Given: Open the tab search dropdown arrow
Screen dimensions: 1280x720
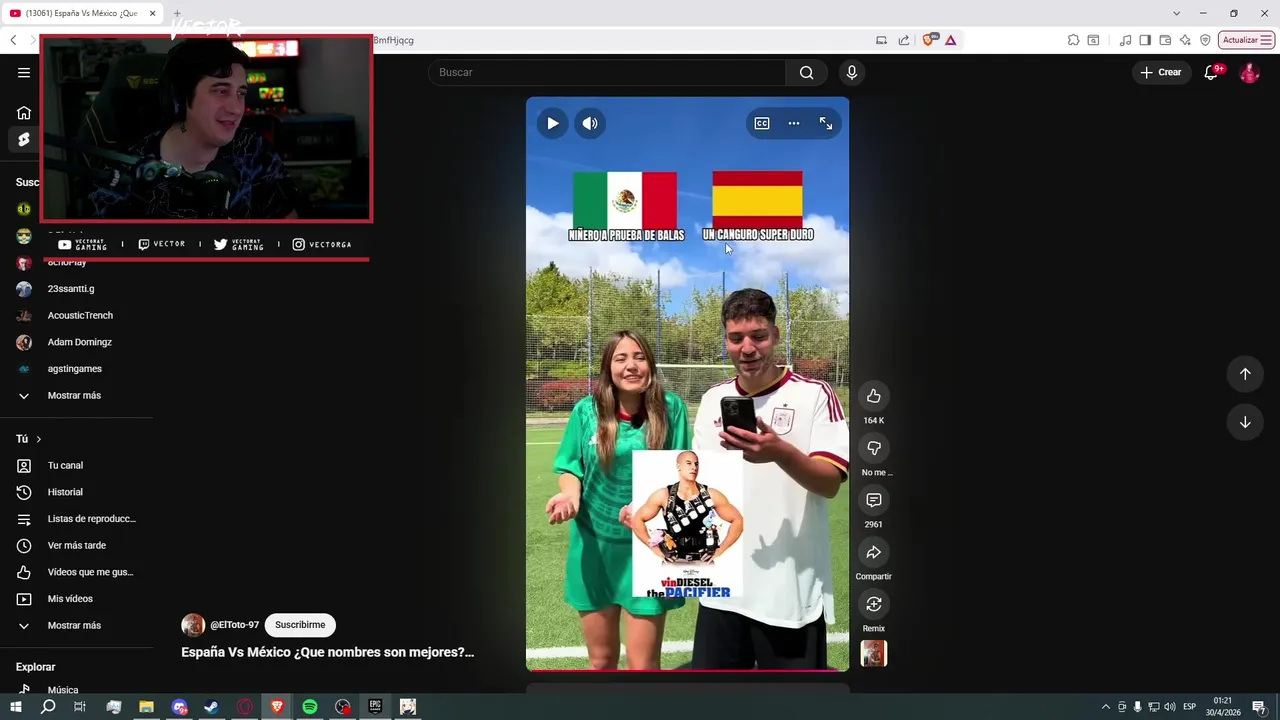Looking at the screenshot, I should [x=1175, y=13].
